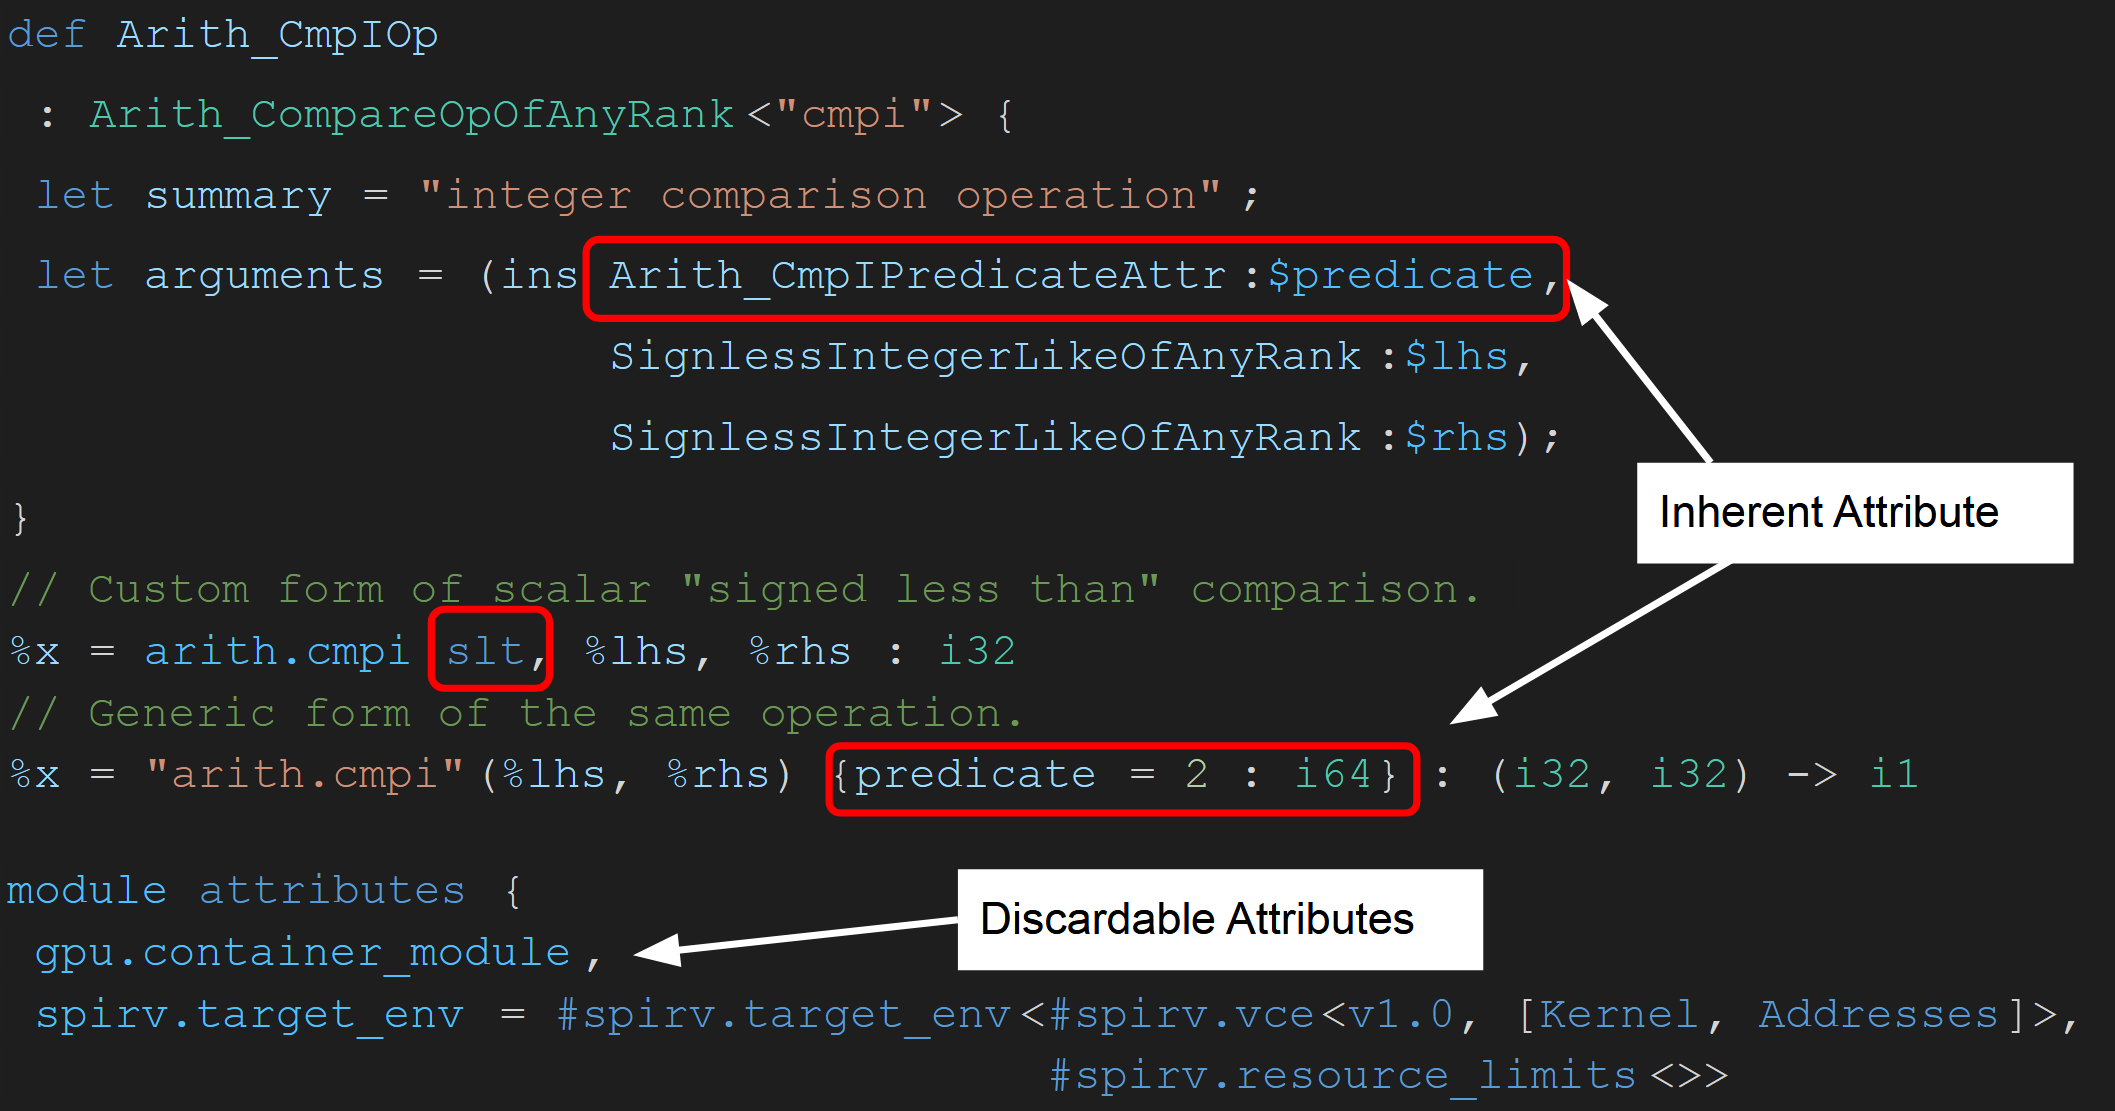Click the highlighted slt predicate
This screenshot has height=1111, width=2115.
point(490,649)
